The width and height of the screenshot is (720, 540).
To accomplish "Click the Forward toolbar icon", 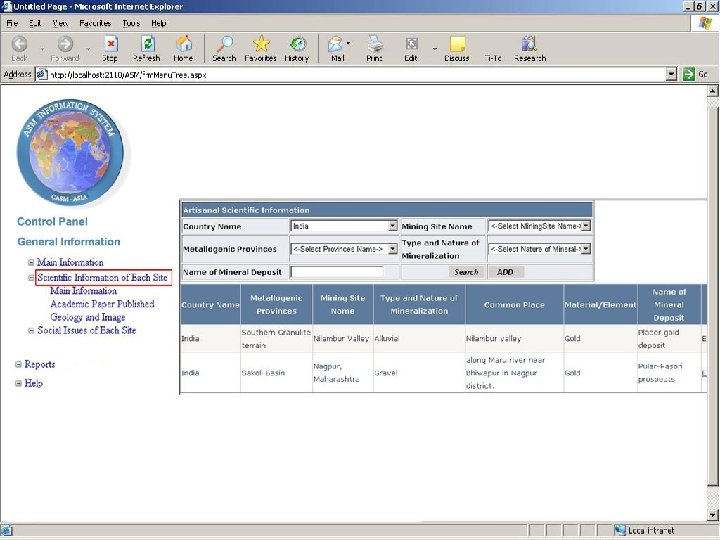I will tap(65, 45).
